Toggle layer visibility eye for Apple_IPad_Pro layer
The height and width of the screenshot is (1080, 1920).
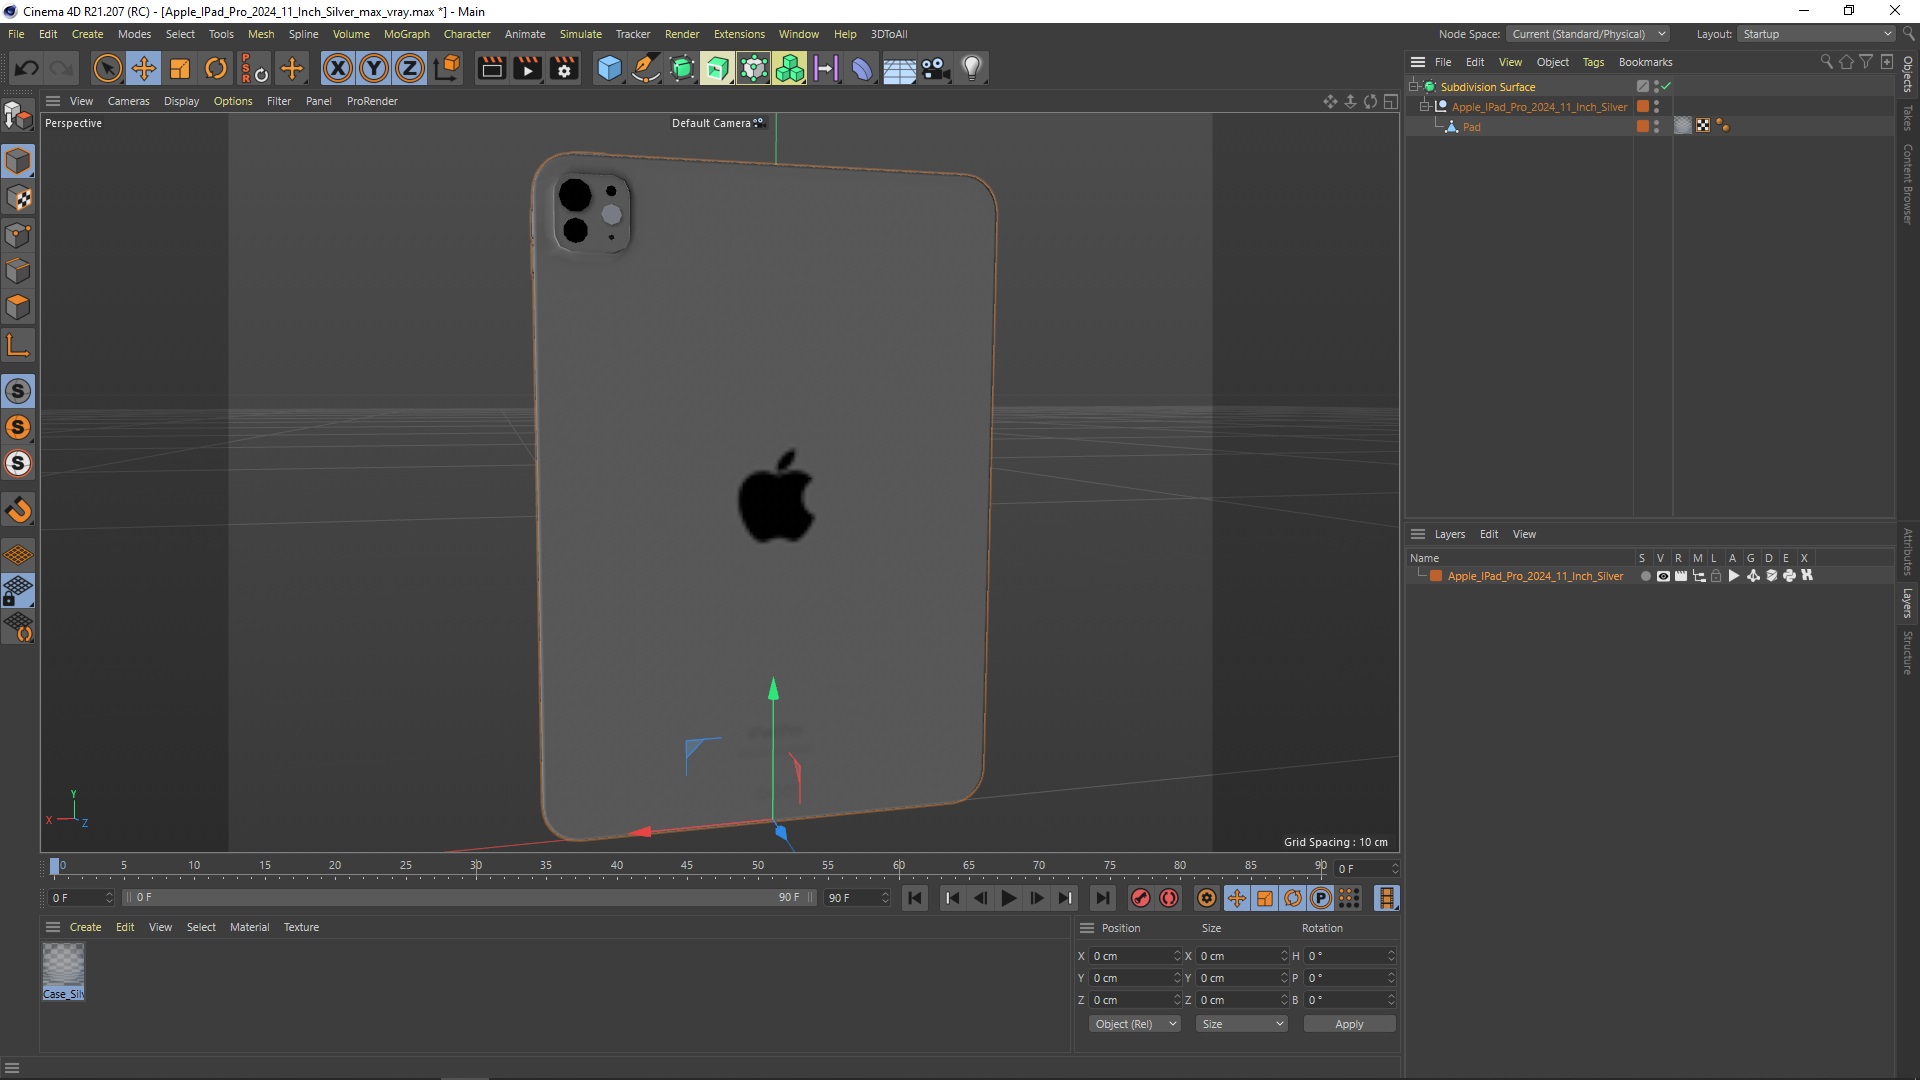[x=1663, y=576]
